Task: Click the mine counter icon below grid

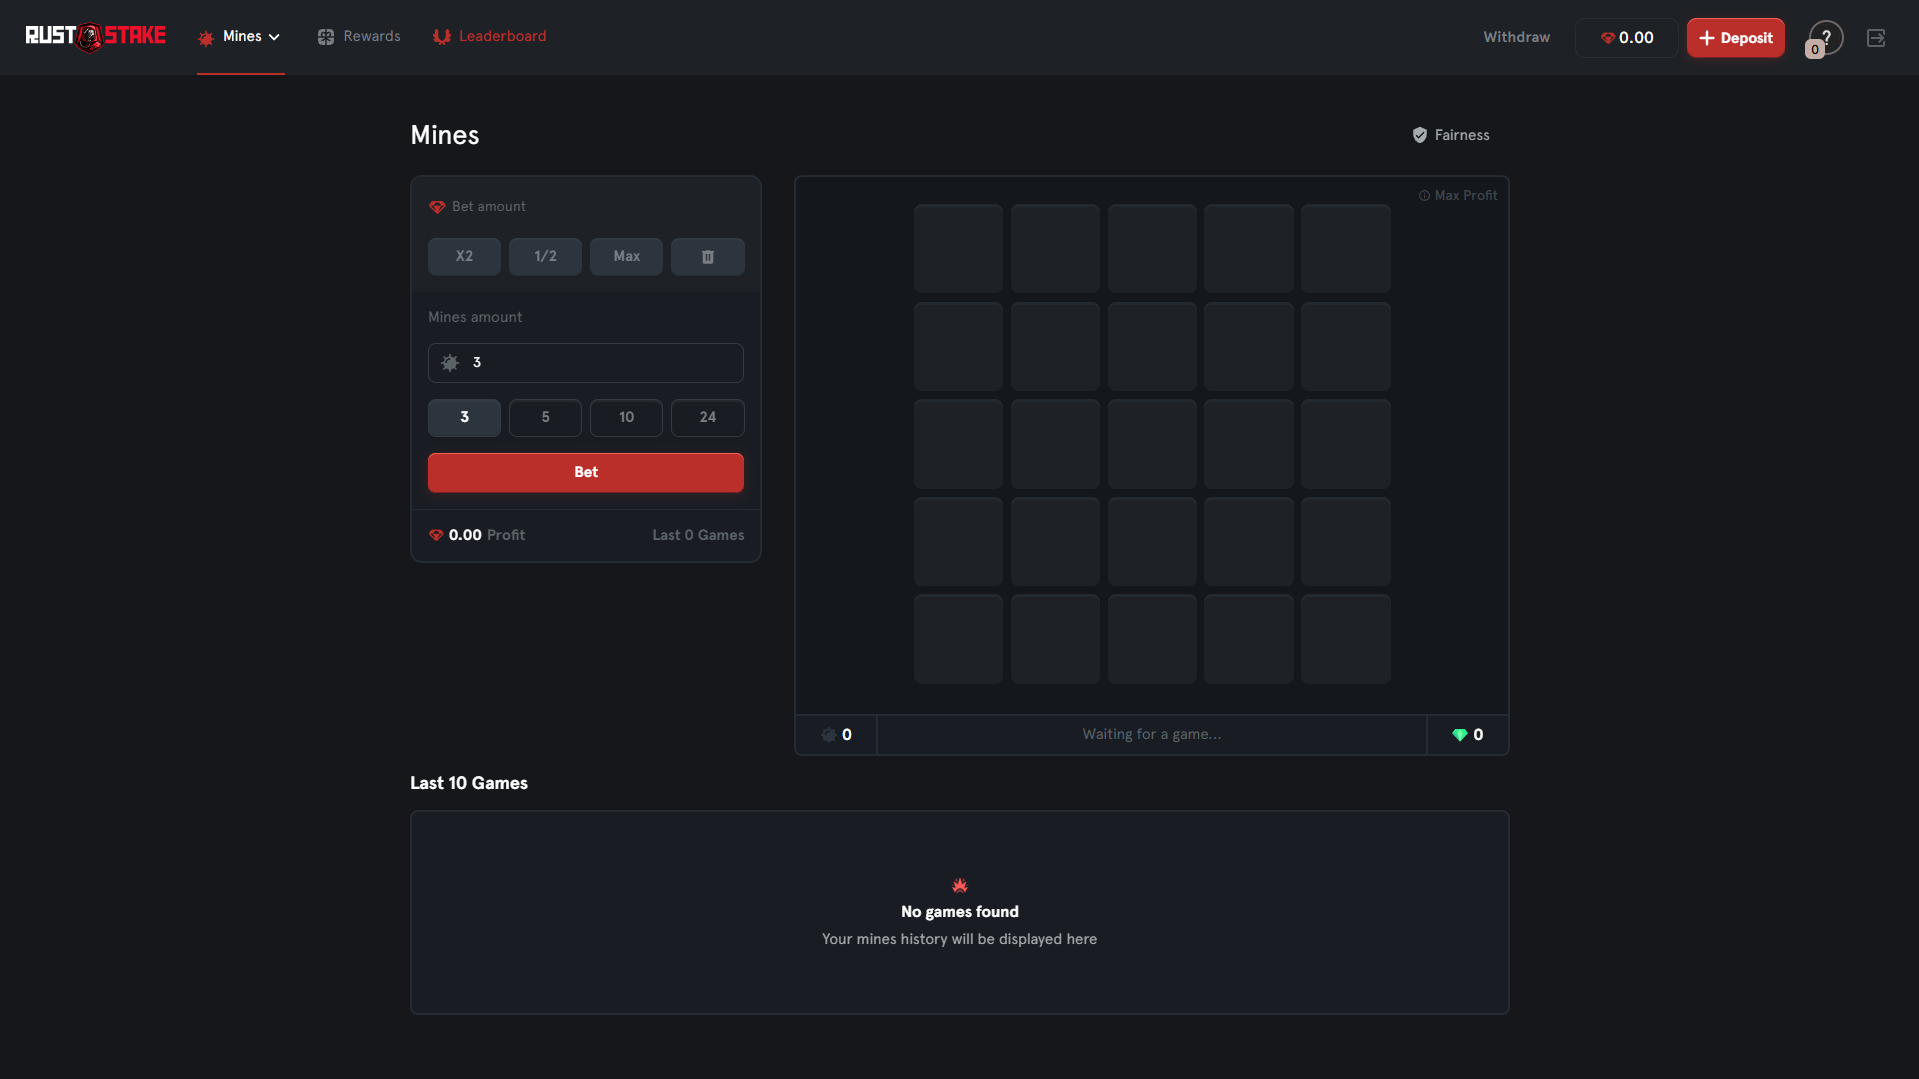Action: 829,735
